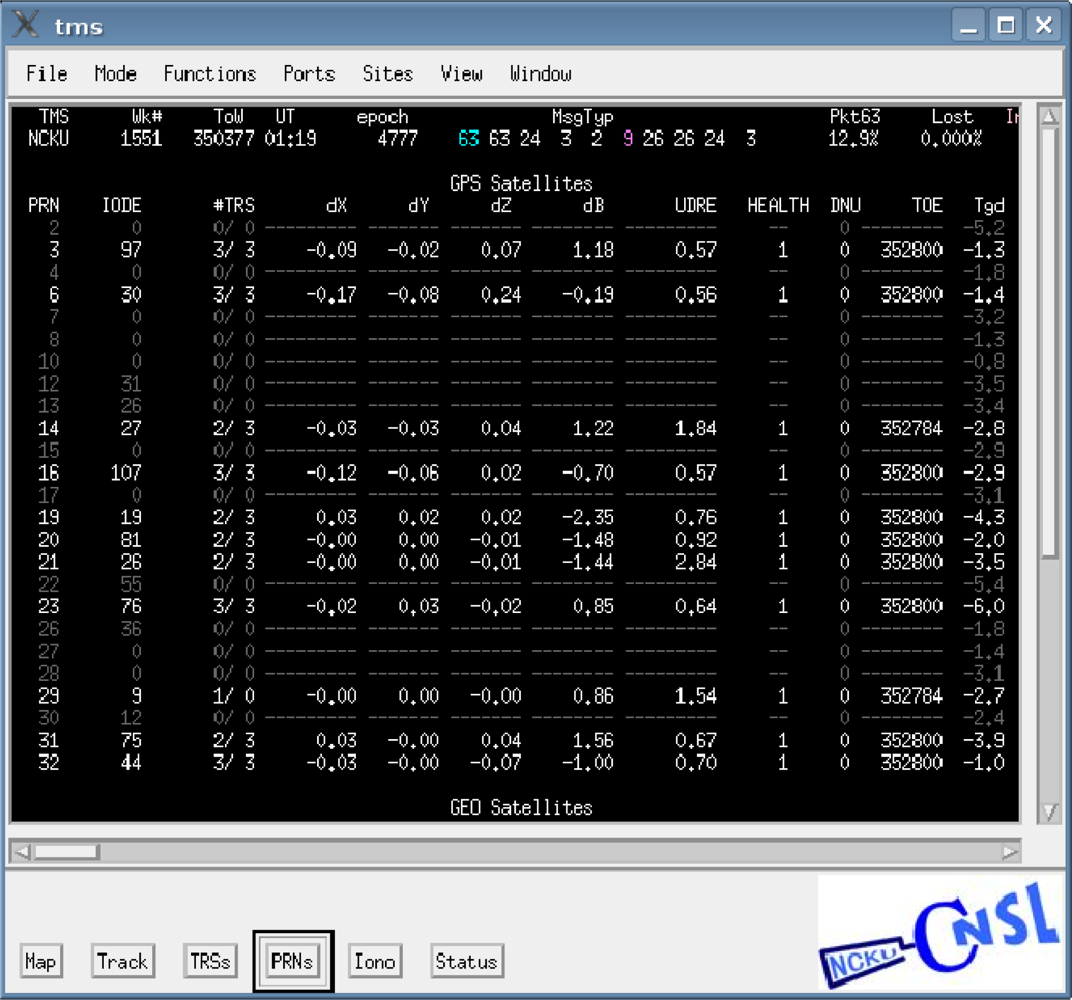Click PRN 14 UDRE value 1.84
This screenshot has height=1000, width=1072.
[696, 428]
